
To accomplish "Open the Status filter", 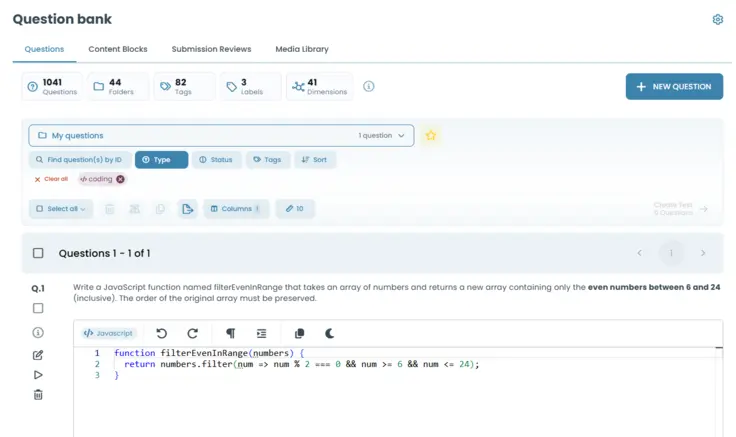I will pos(216,160).
